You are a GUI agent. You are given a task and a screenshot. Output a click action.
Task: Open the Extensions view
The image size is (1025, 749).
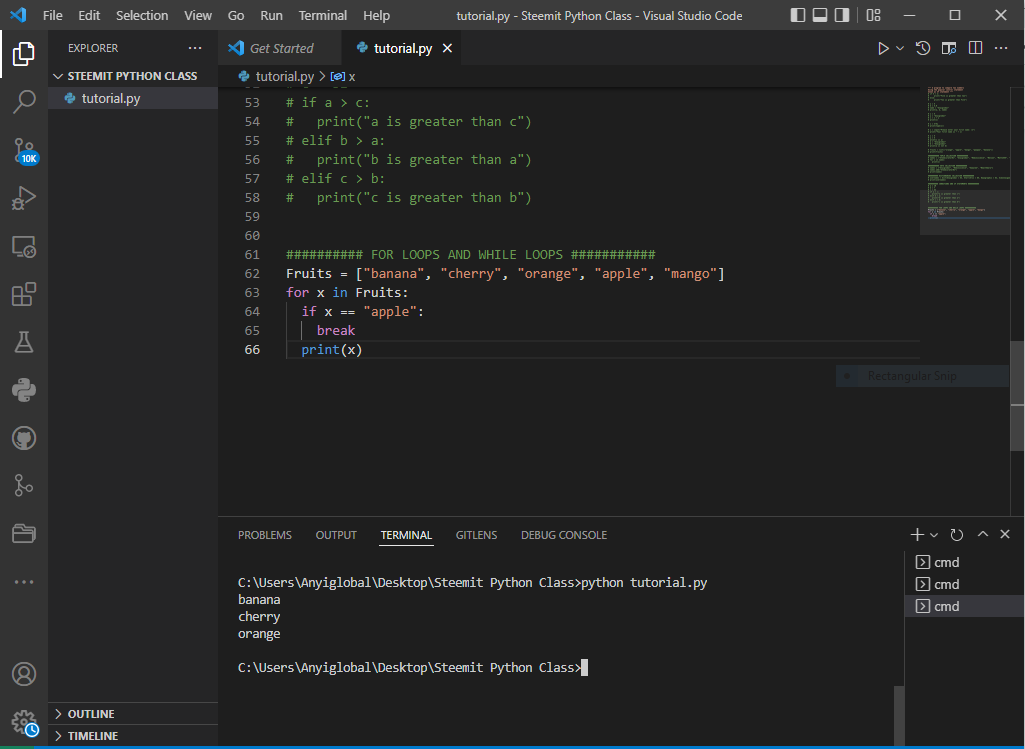click(x=24, y=294)
